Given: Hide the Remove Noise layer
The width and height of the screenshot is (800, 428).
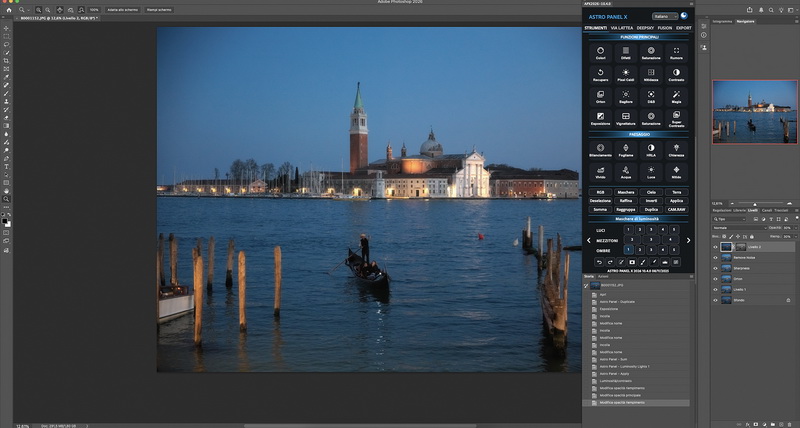Looking at the screenshot, I should (715, 257).
